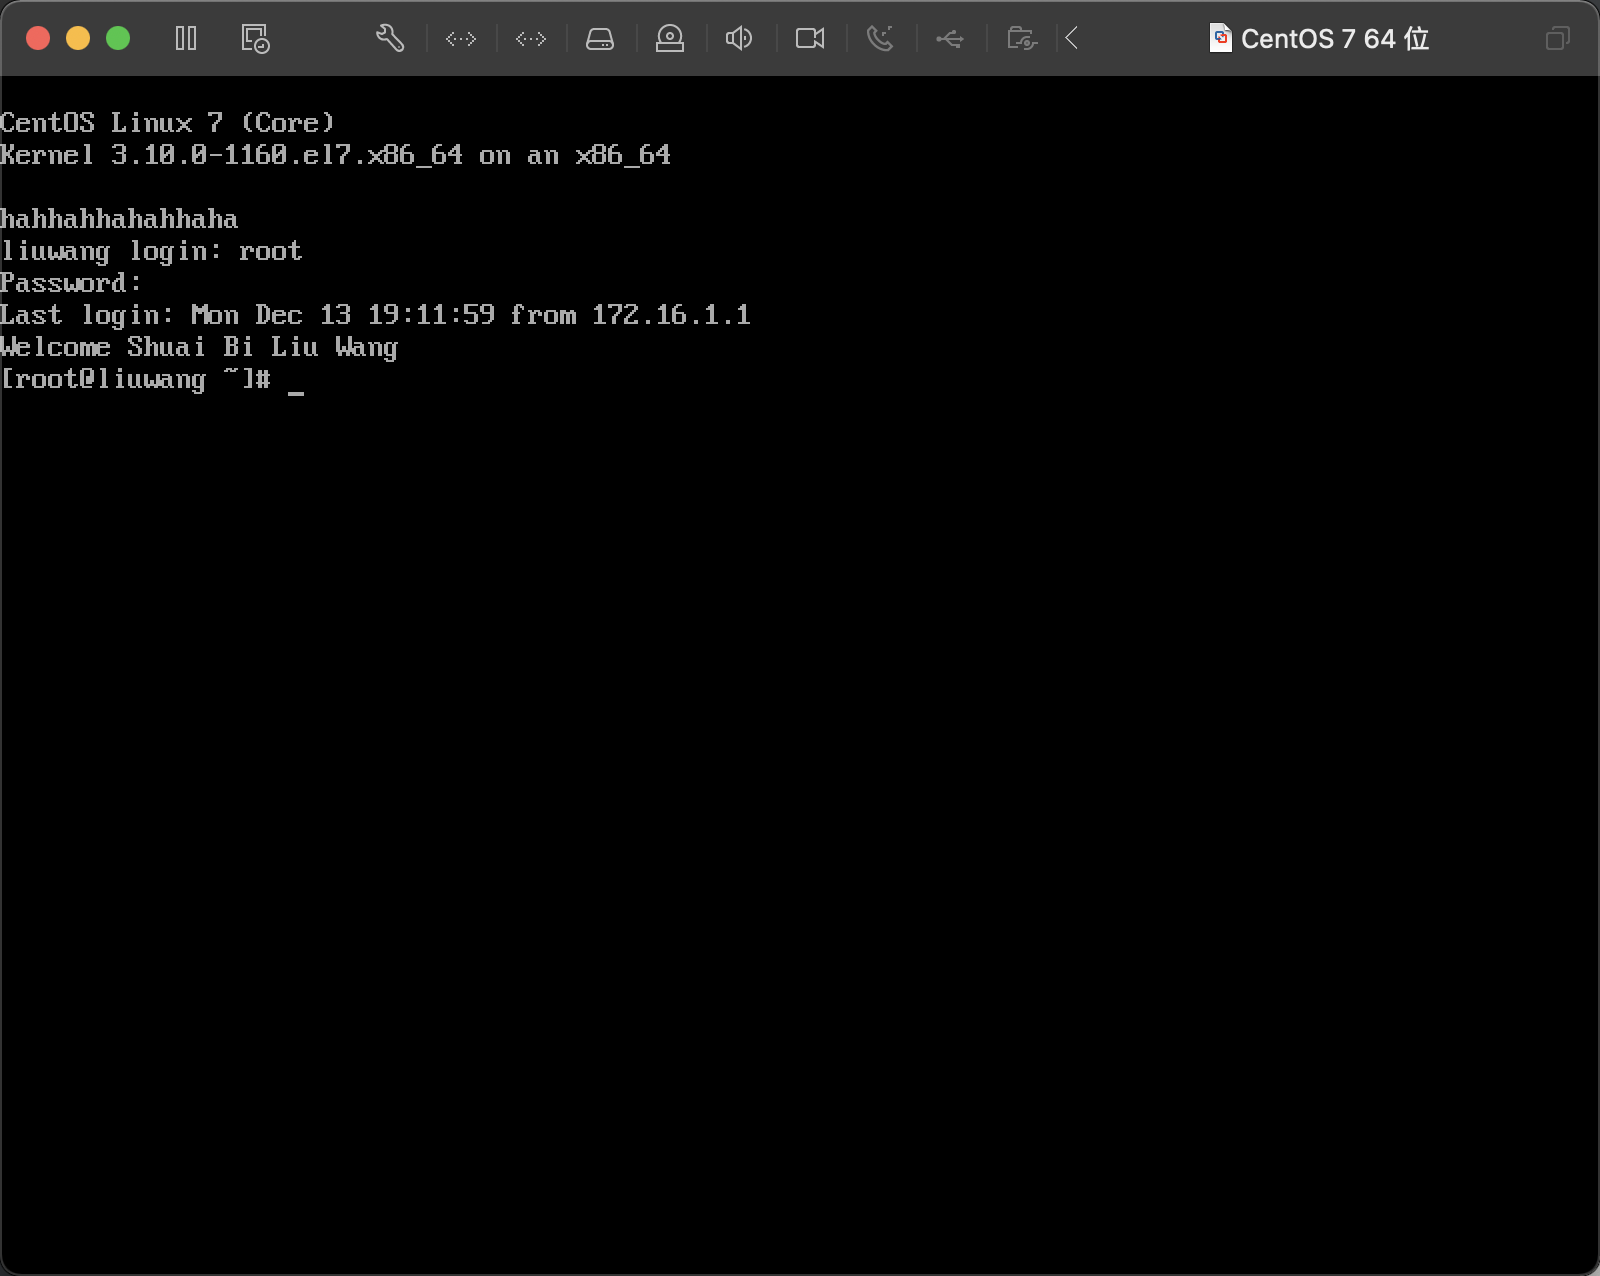Click the "Welcome Shuai Bi Liu Wang" message

click(199, 347)
